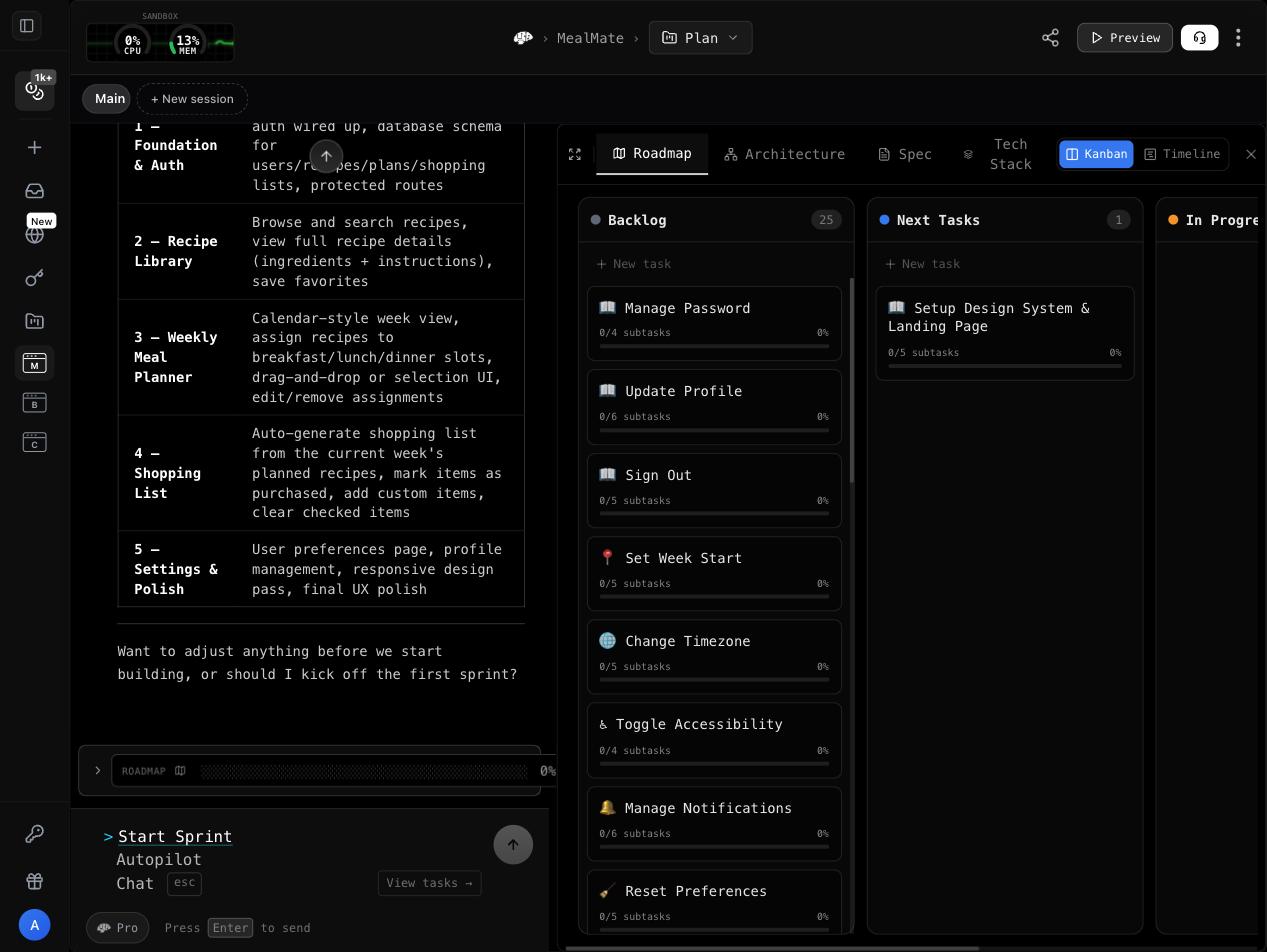
Task: Click the Backlog column vertical scrollbar
Action: coord(852,380)
